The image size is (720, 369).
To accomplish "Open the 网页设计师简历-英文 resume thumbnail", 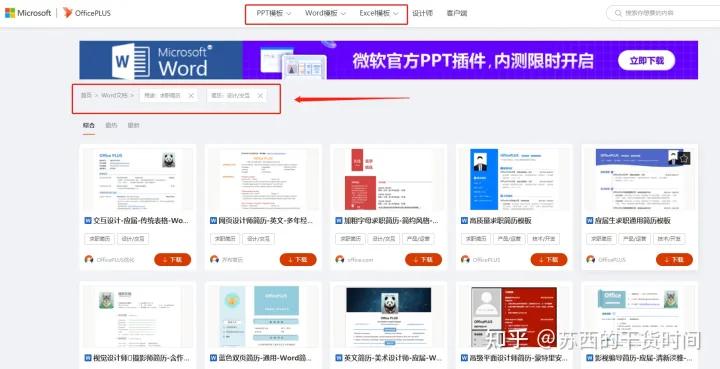I will (x=263, y=179).
